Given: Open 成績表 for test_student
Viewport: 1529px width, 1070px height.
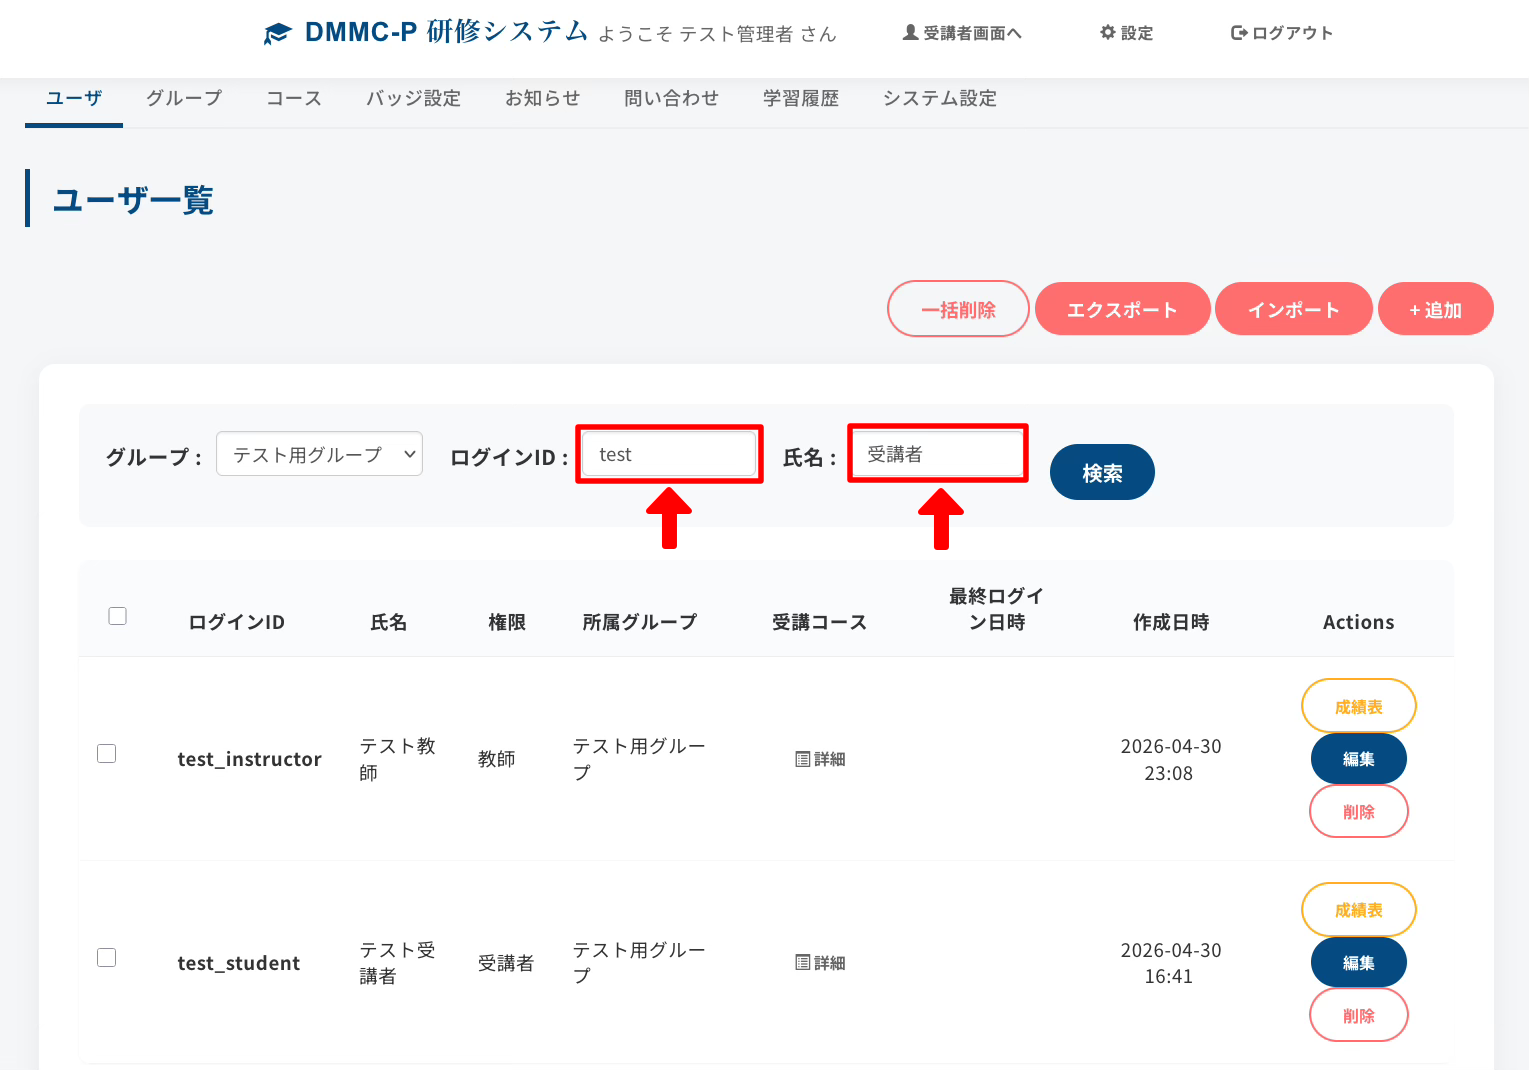Looking at the screenshot, I should (1358, 910).
